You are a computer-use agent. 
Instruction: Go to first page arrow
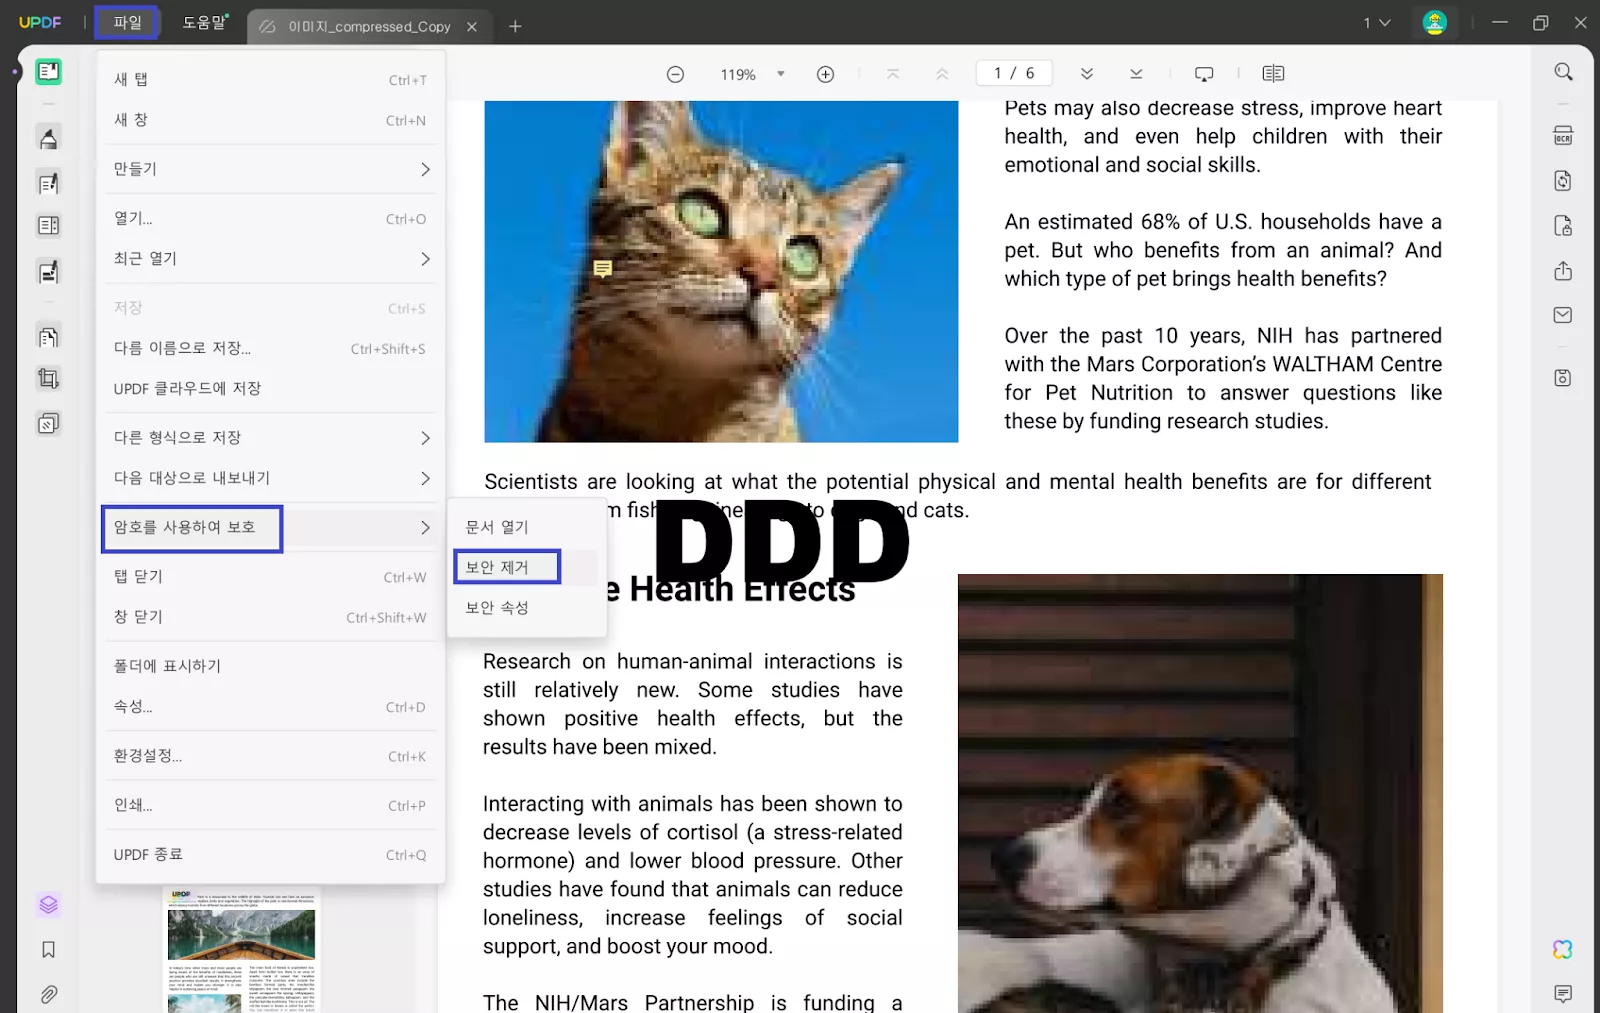893,74
